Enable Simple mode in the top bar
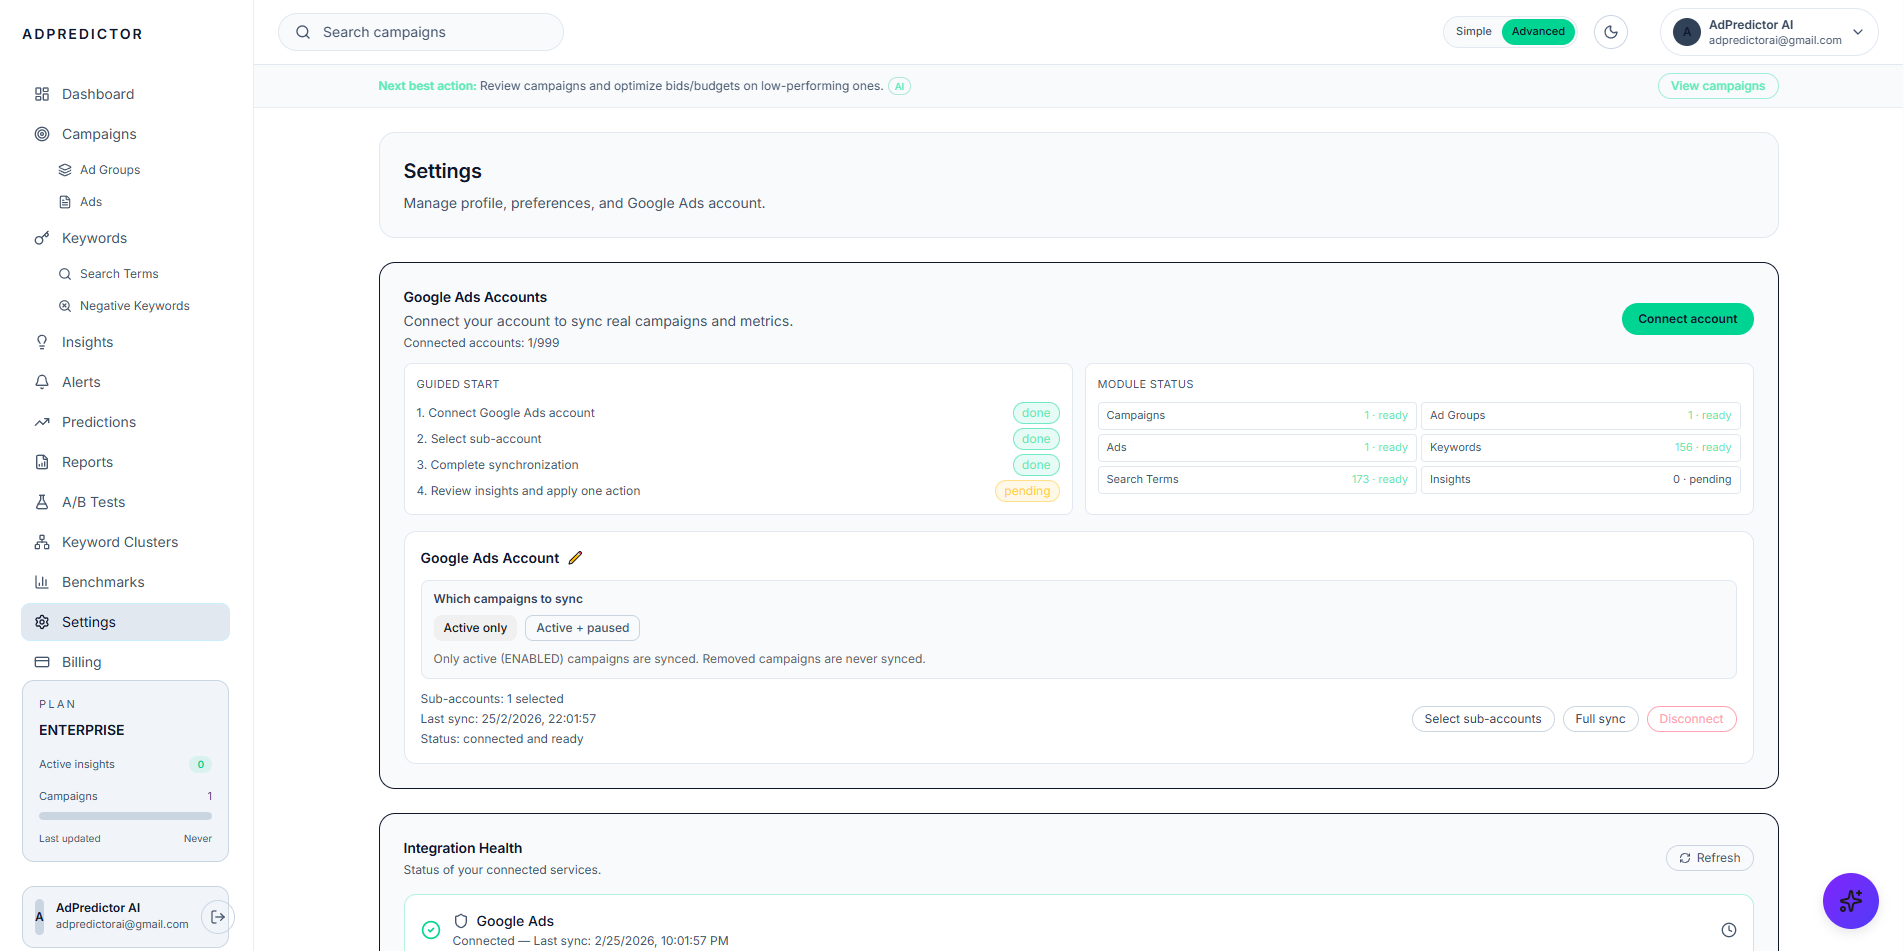1904x951 pixels. [1472, 31]
